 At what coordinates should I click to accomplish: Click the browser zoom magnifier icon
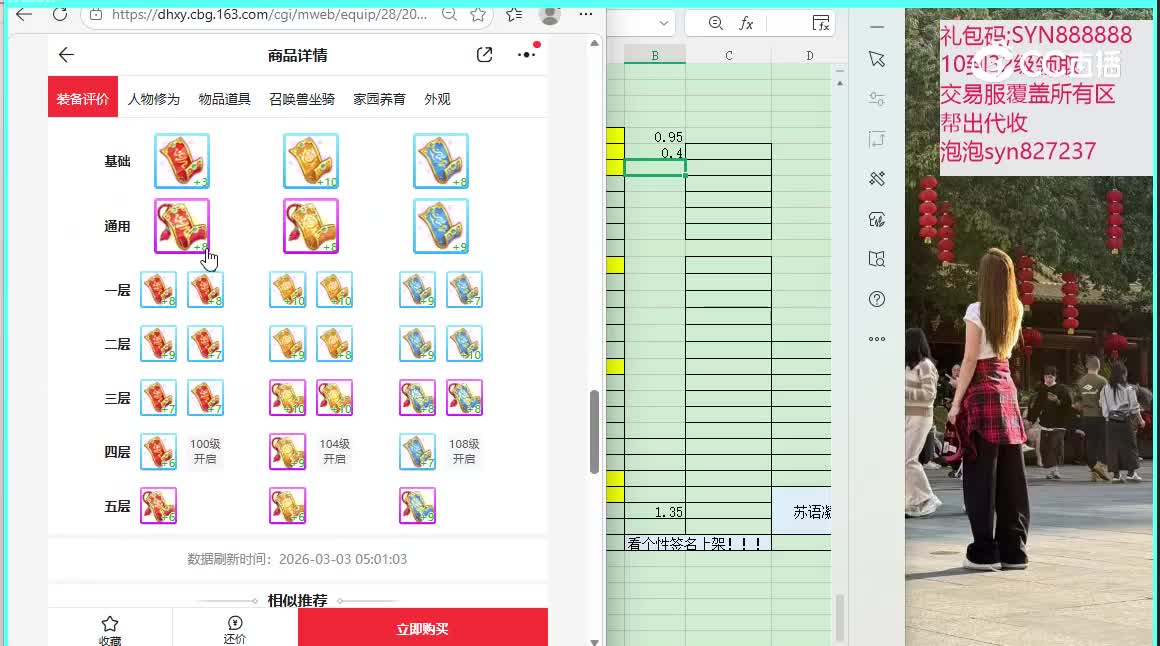tap(448, 14)
